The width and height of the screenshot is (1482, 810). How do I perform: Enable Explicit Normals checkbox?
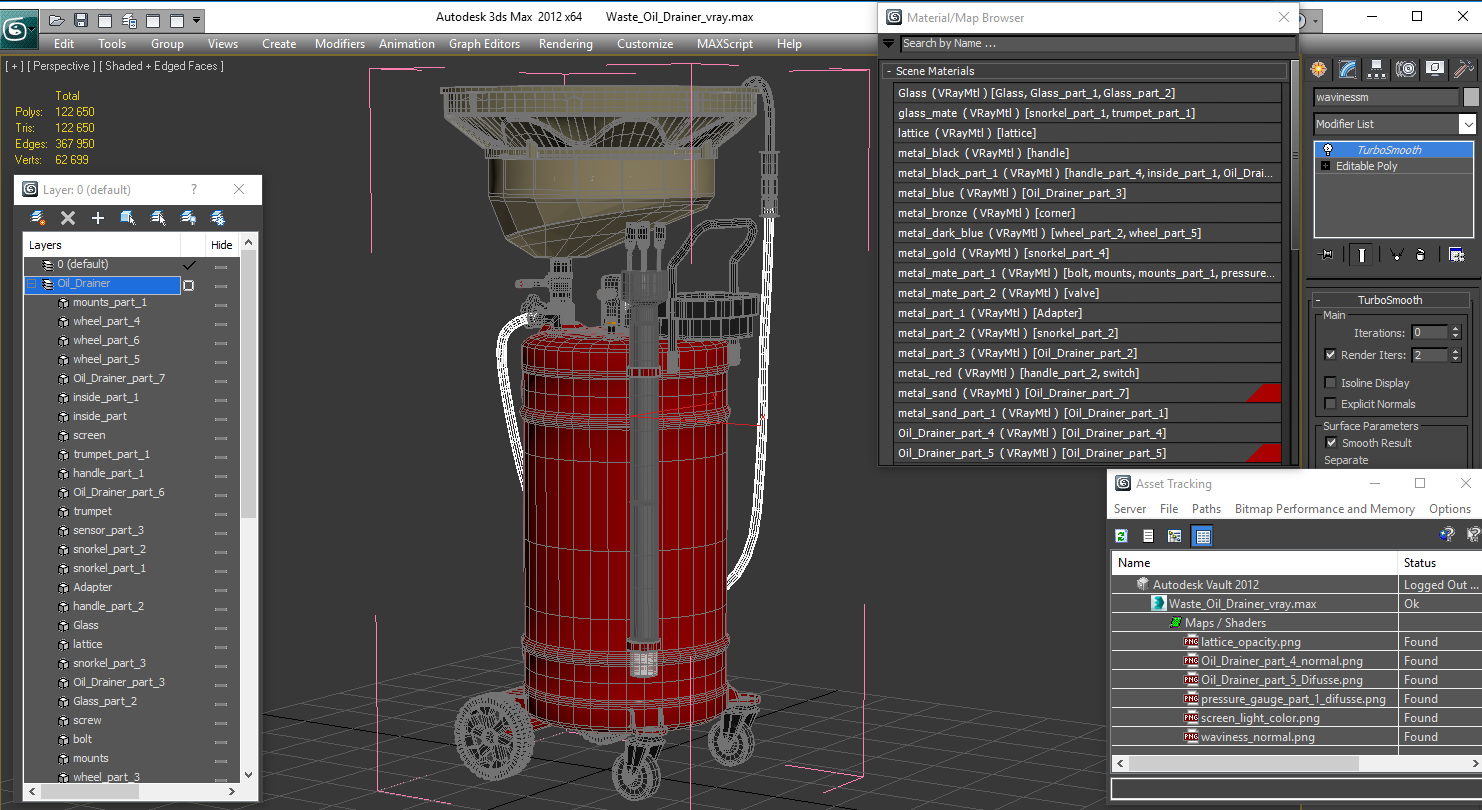coord(1330,403)
